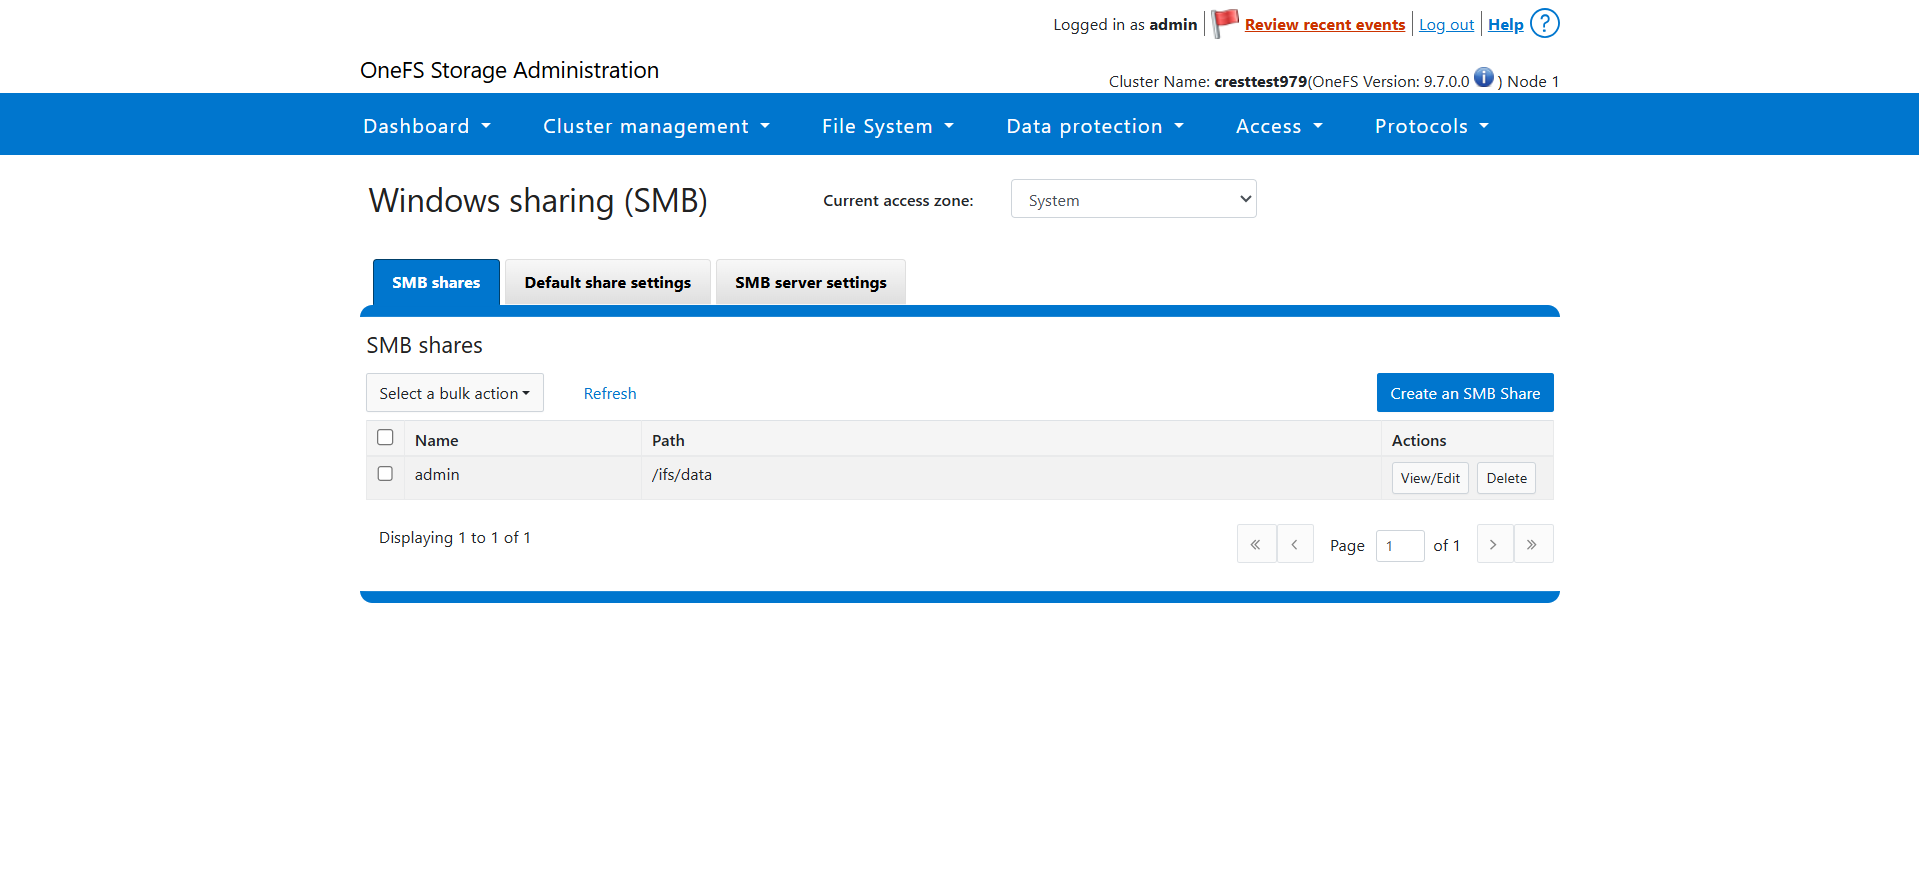The width and height of the screenshot is (1919, 885).
Task: Open Review recent events link
Action: coord(1325,24)
